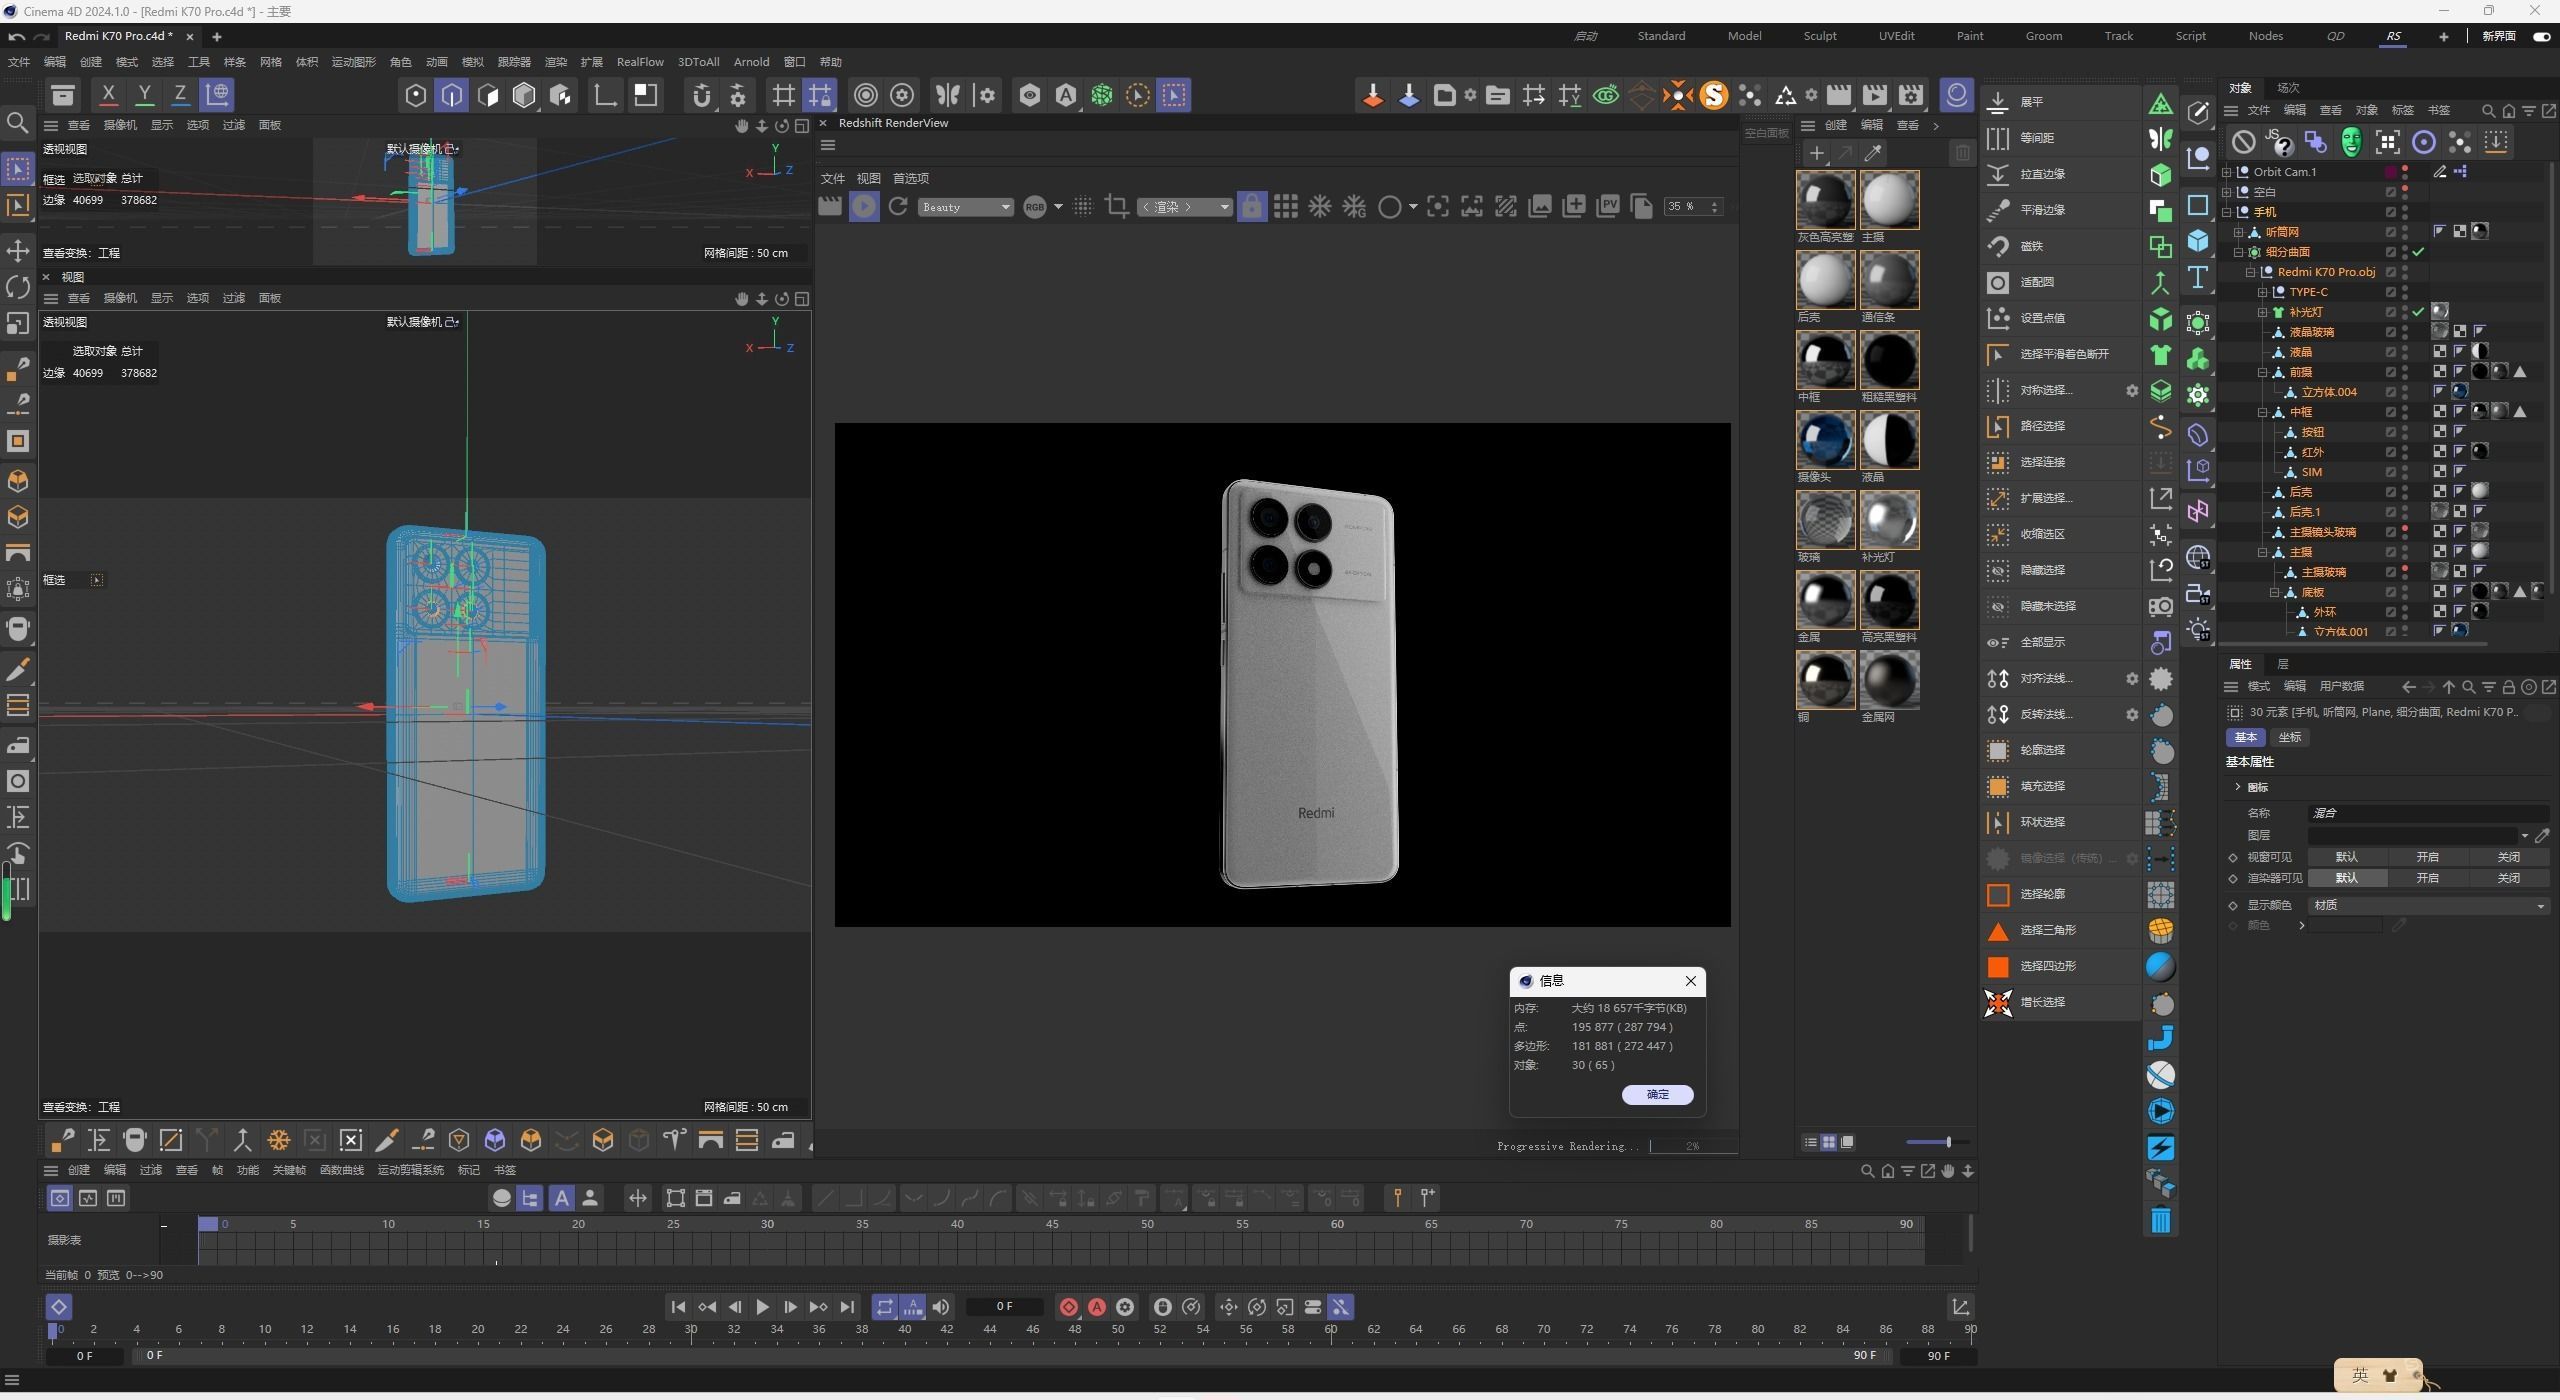The width and height of the screenshot is (2560, 1400).
Task: Switch to the 场次 tab
Action: [x=2288, y=88]
